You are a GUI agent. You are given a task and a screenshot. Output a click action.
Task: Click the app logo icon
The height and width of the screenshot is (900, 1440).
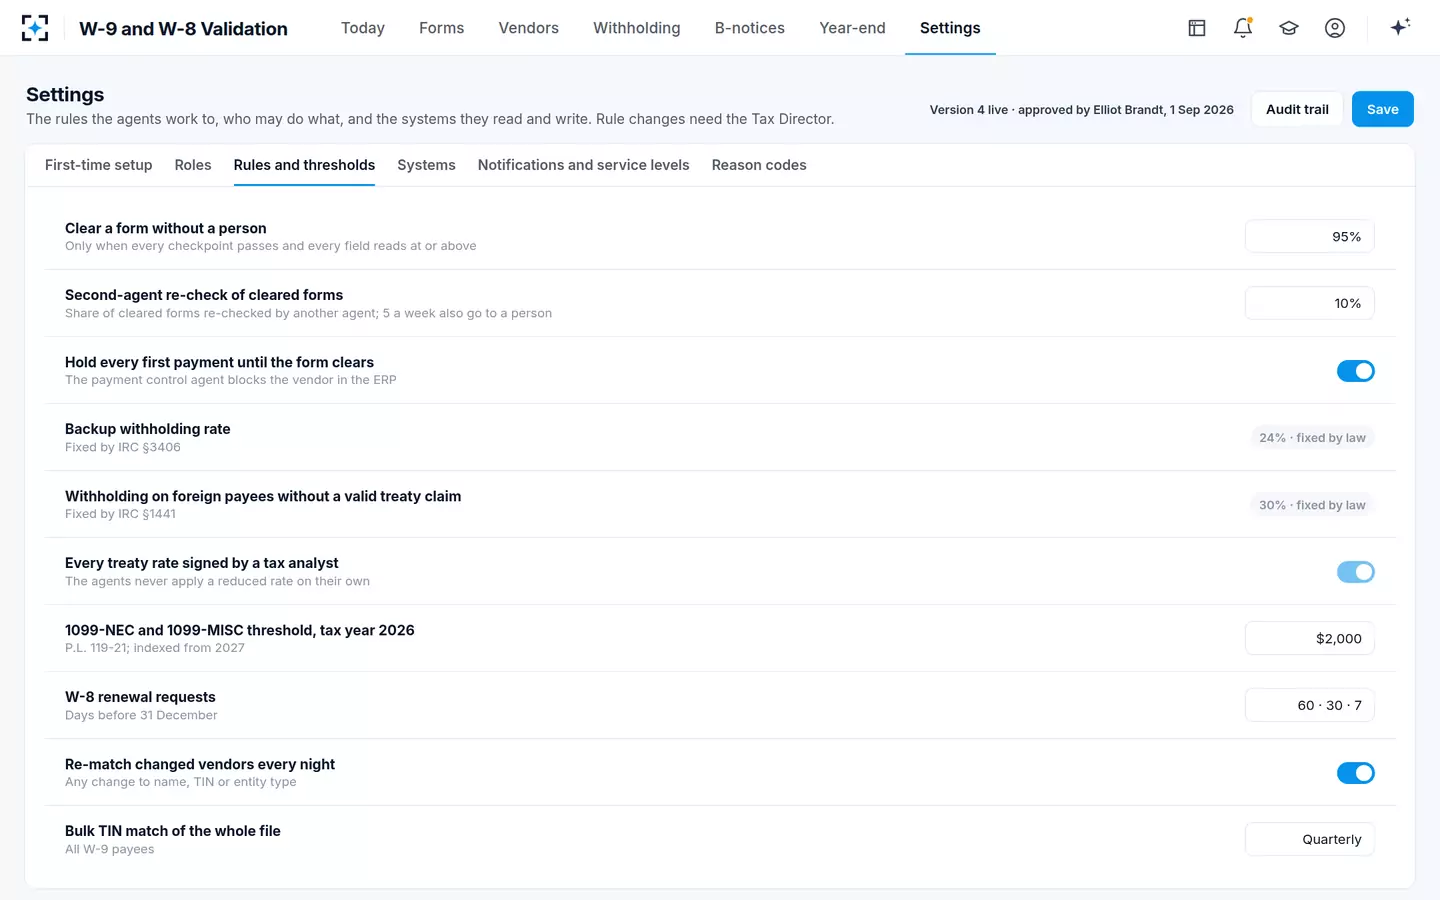(35, 28)
